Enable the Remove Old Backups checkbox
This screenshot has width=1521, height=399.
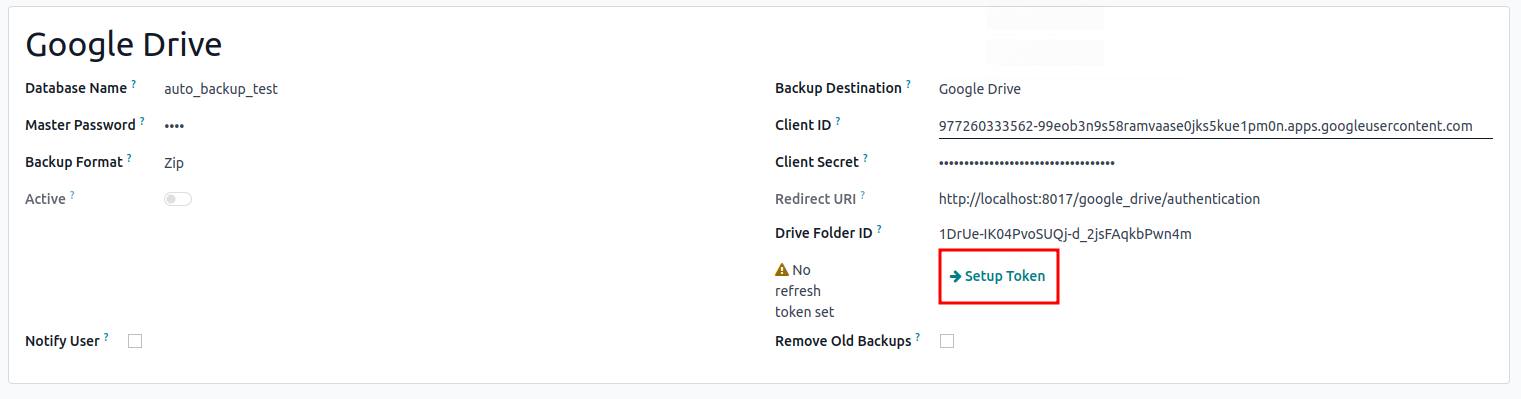947,341
